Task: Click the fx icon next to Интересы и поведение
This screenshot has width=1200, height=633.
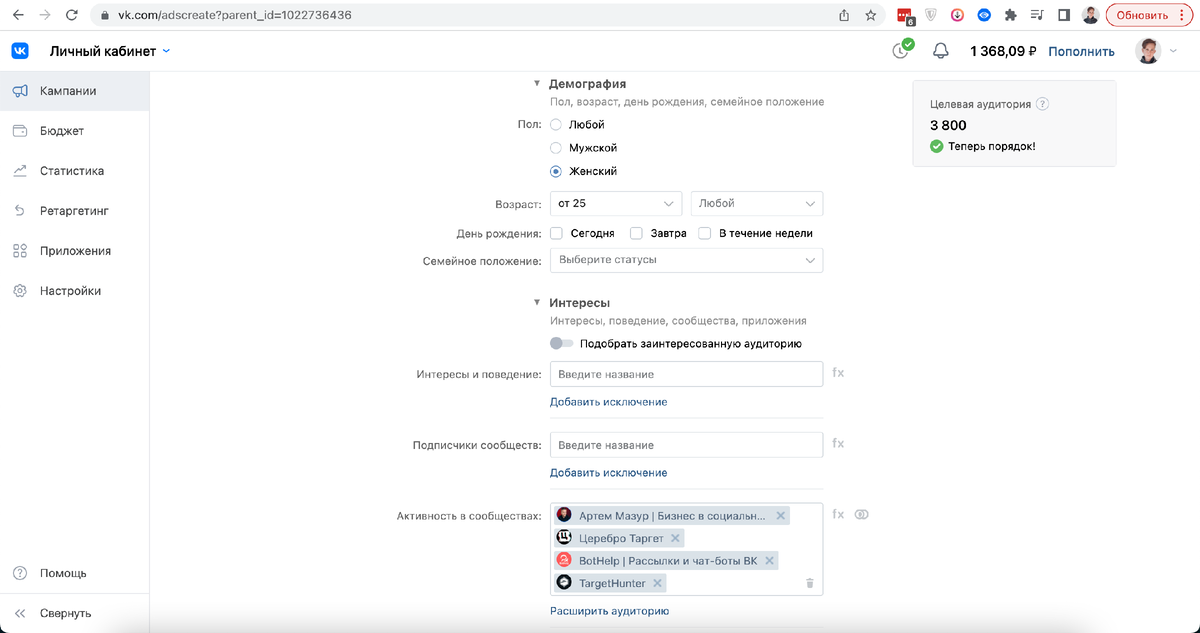Action: point(838,372)
